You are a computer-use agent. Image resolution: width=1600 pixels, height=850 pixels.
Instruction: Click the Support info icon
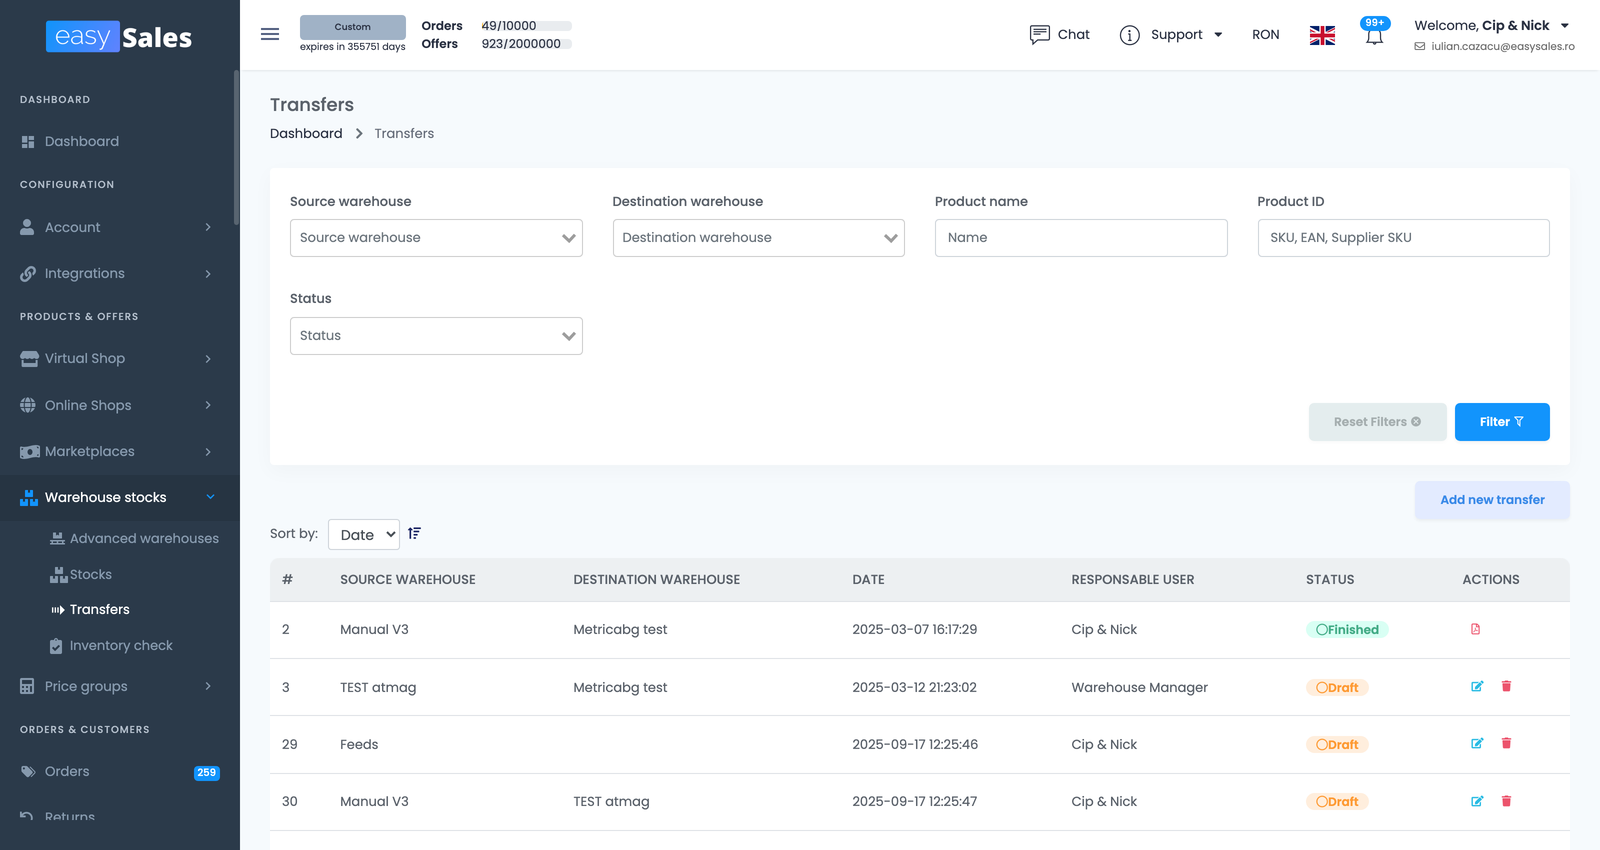[1130, 35]
